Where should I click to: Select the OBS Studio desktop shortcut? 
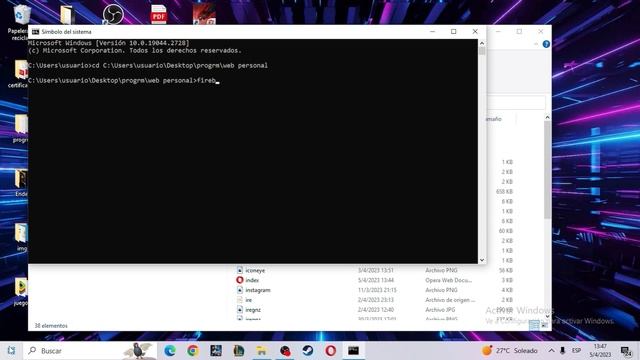tap(113, 14)
